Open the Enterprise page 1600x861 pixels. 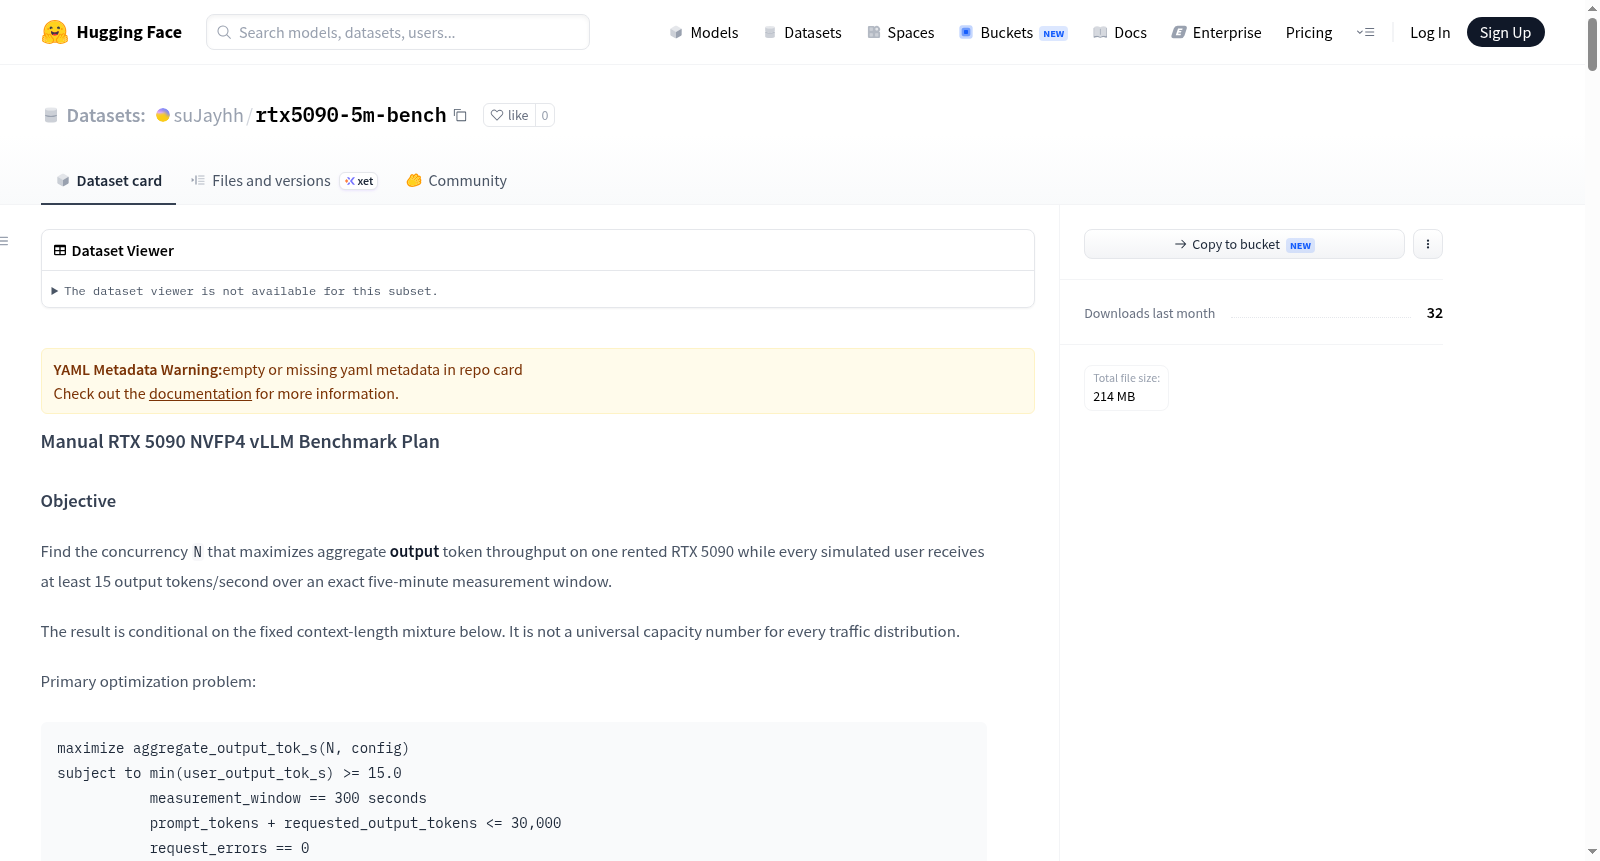tap(1216, 32)
